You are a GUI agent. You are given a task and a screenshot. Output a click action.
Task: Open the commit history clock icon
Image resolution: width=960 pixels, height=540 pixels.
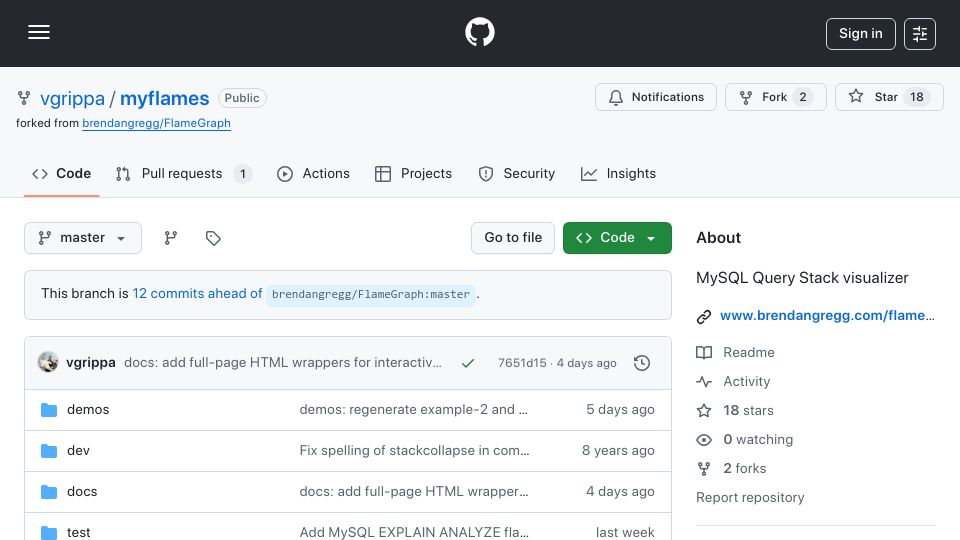coord(642,363)
